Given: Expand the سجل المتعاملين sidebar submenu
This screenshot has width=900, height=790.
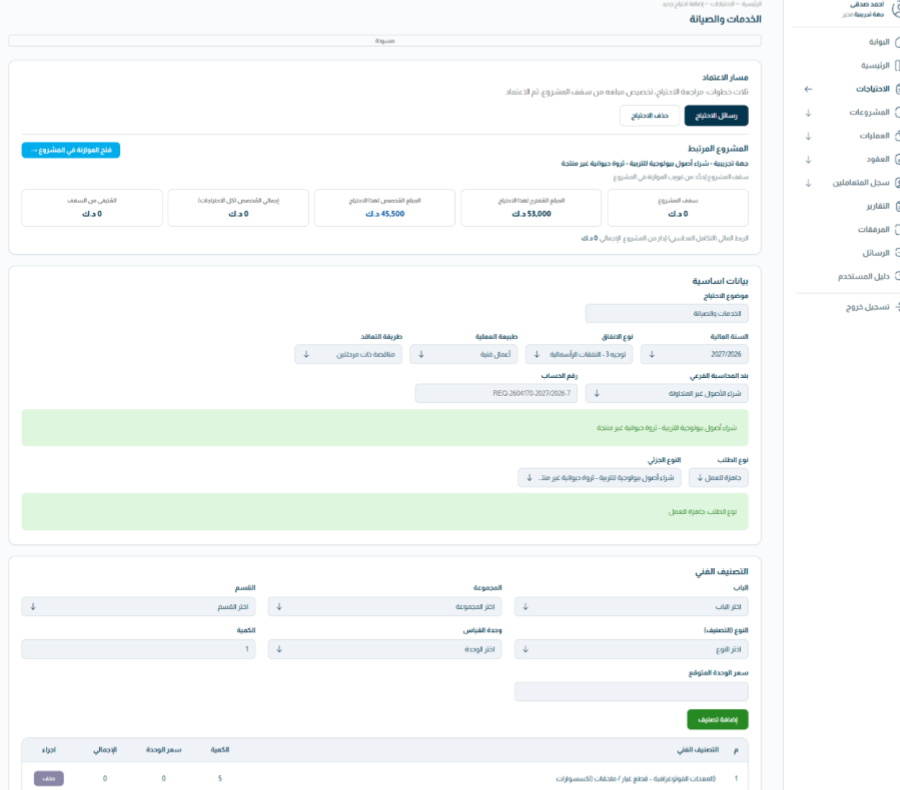Looking at the screenshot, I should 808,183.
